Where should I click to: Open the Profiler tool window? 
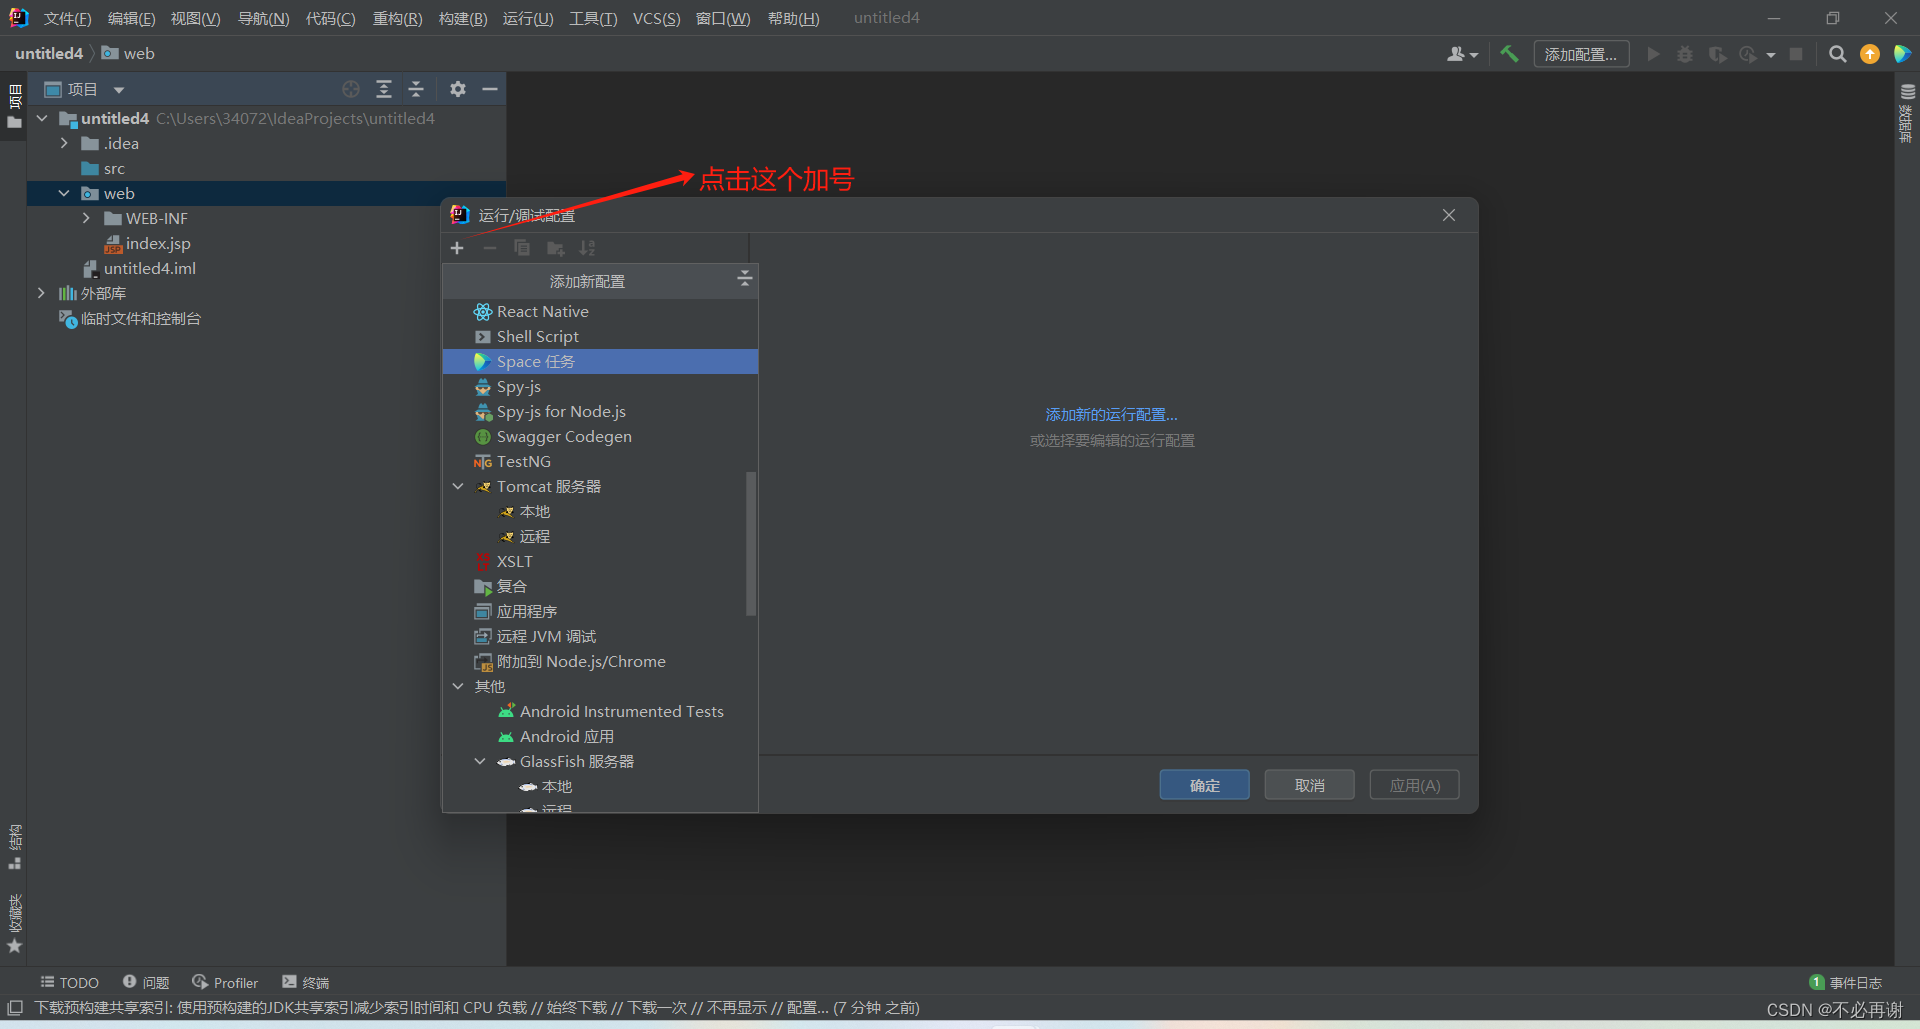(x=225, y=983)
